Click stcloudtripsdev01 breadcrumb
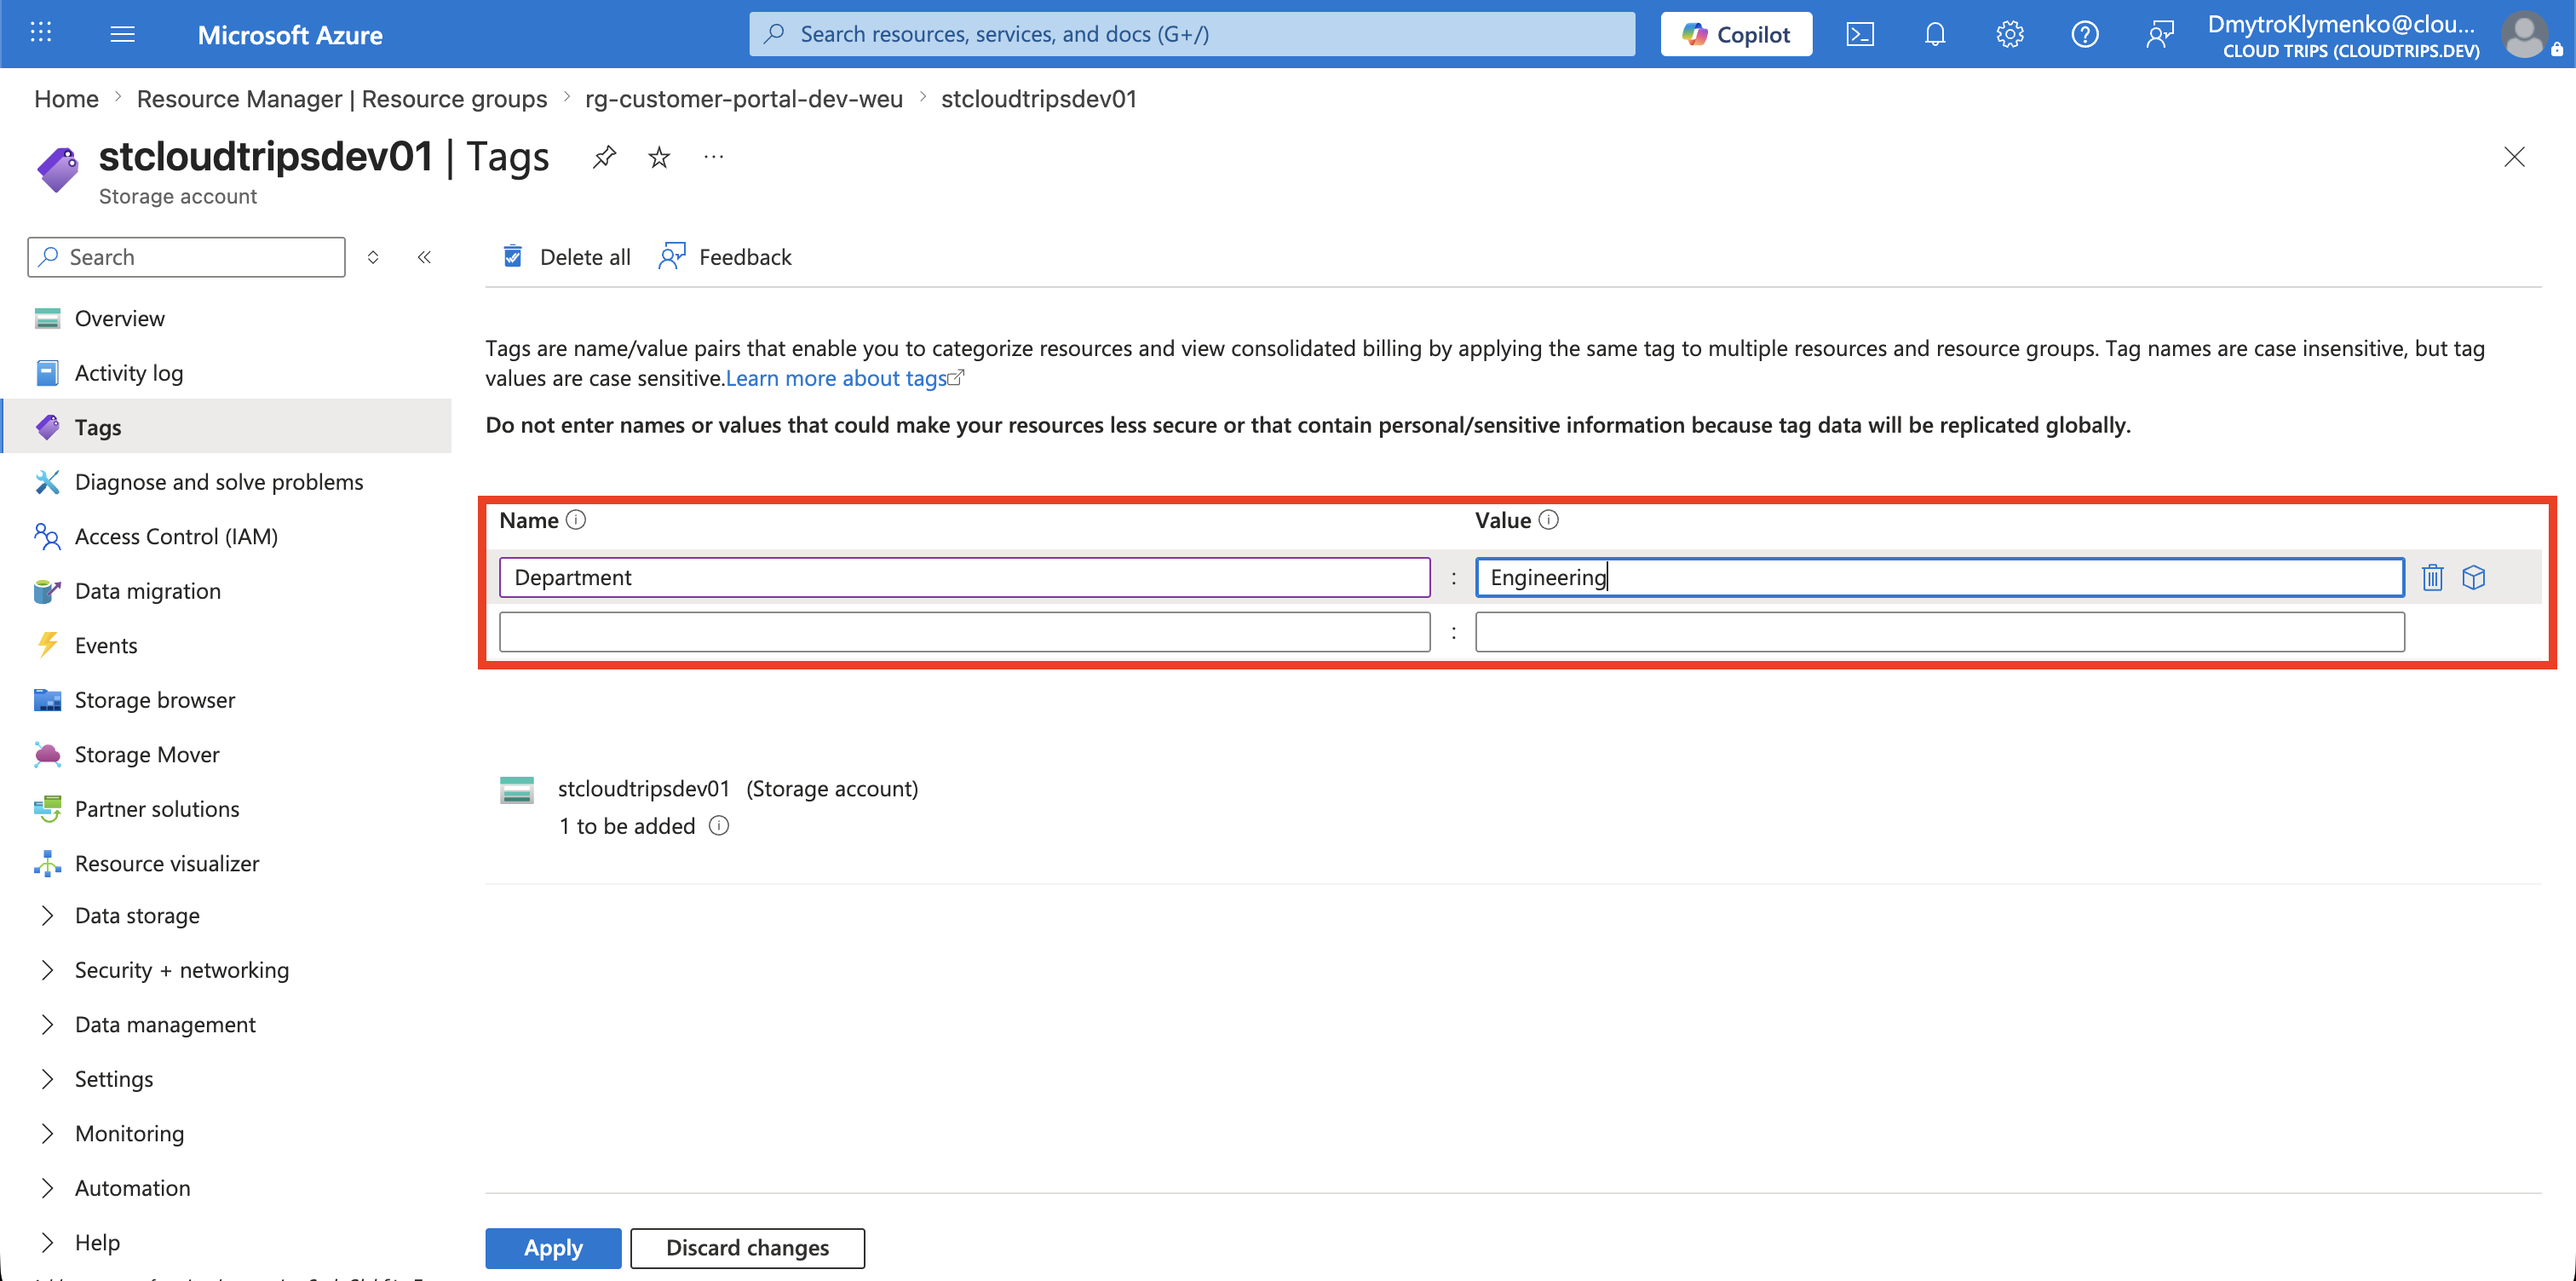Screen dimensions: 2576x1281 coord(1039,99)
